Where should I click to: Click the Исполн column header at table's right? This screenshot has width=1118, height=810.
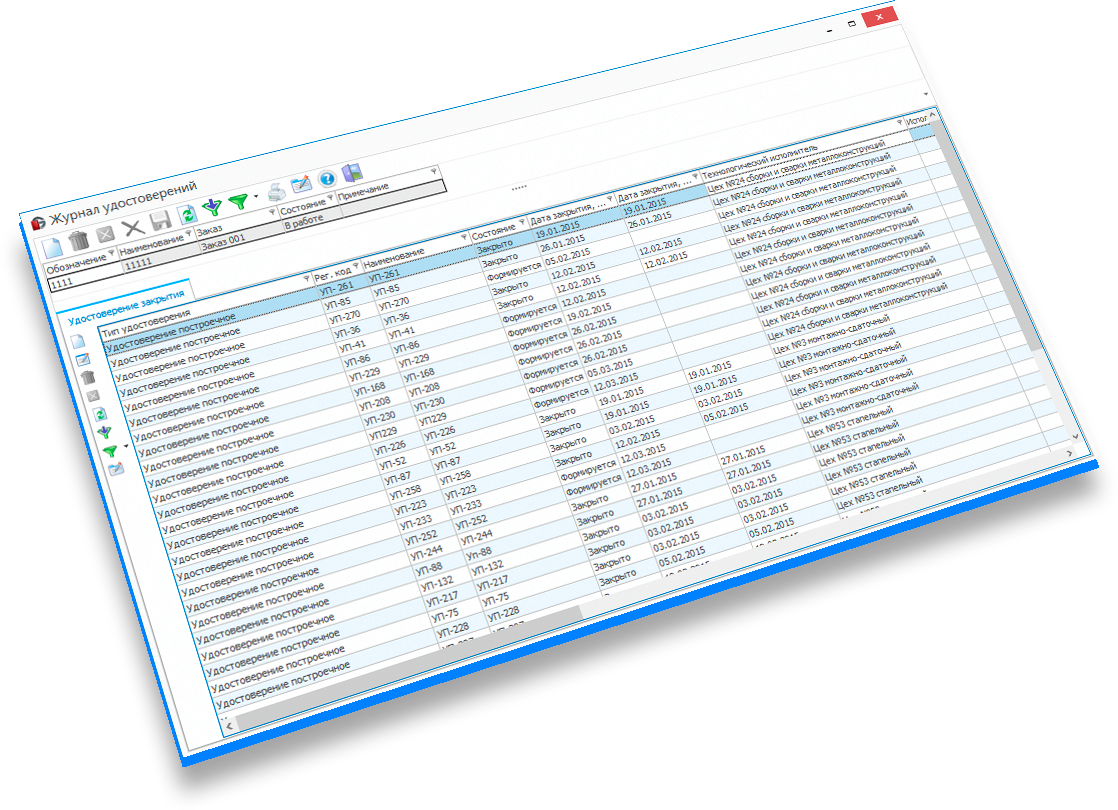click(916, 119)
